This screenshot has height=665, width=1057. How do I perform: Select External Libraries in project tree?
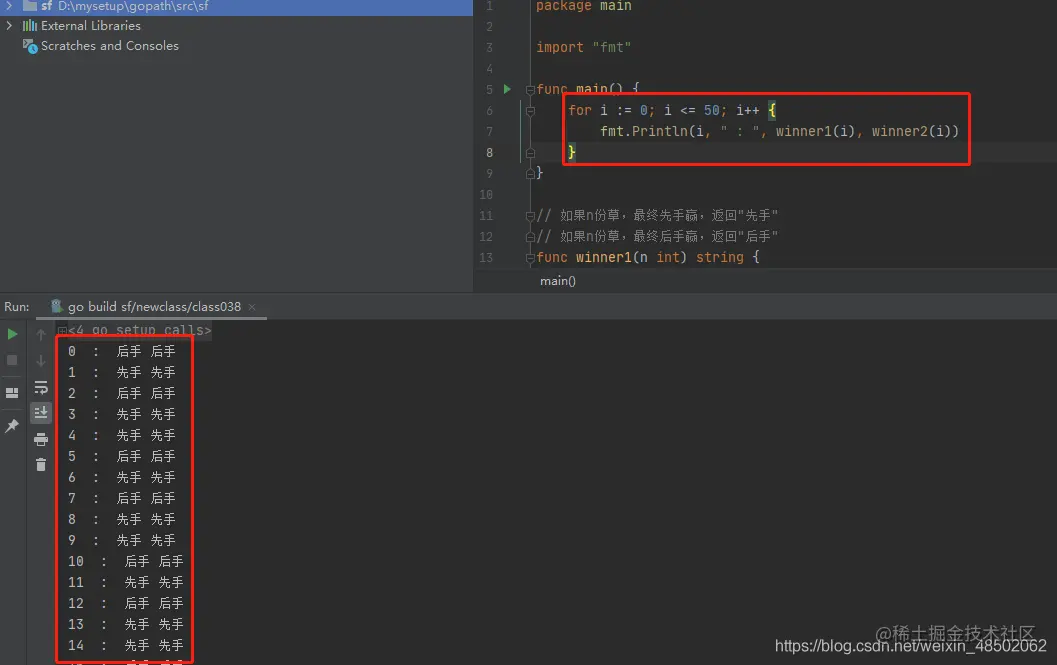pos(90,26)
